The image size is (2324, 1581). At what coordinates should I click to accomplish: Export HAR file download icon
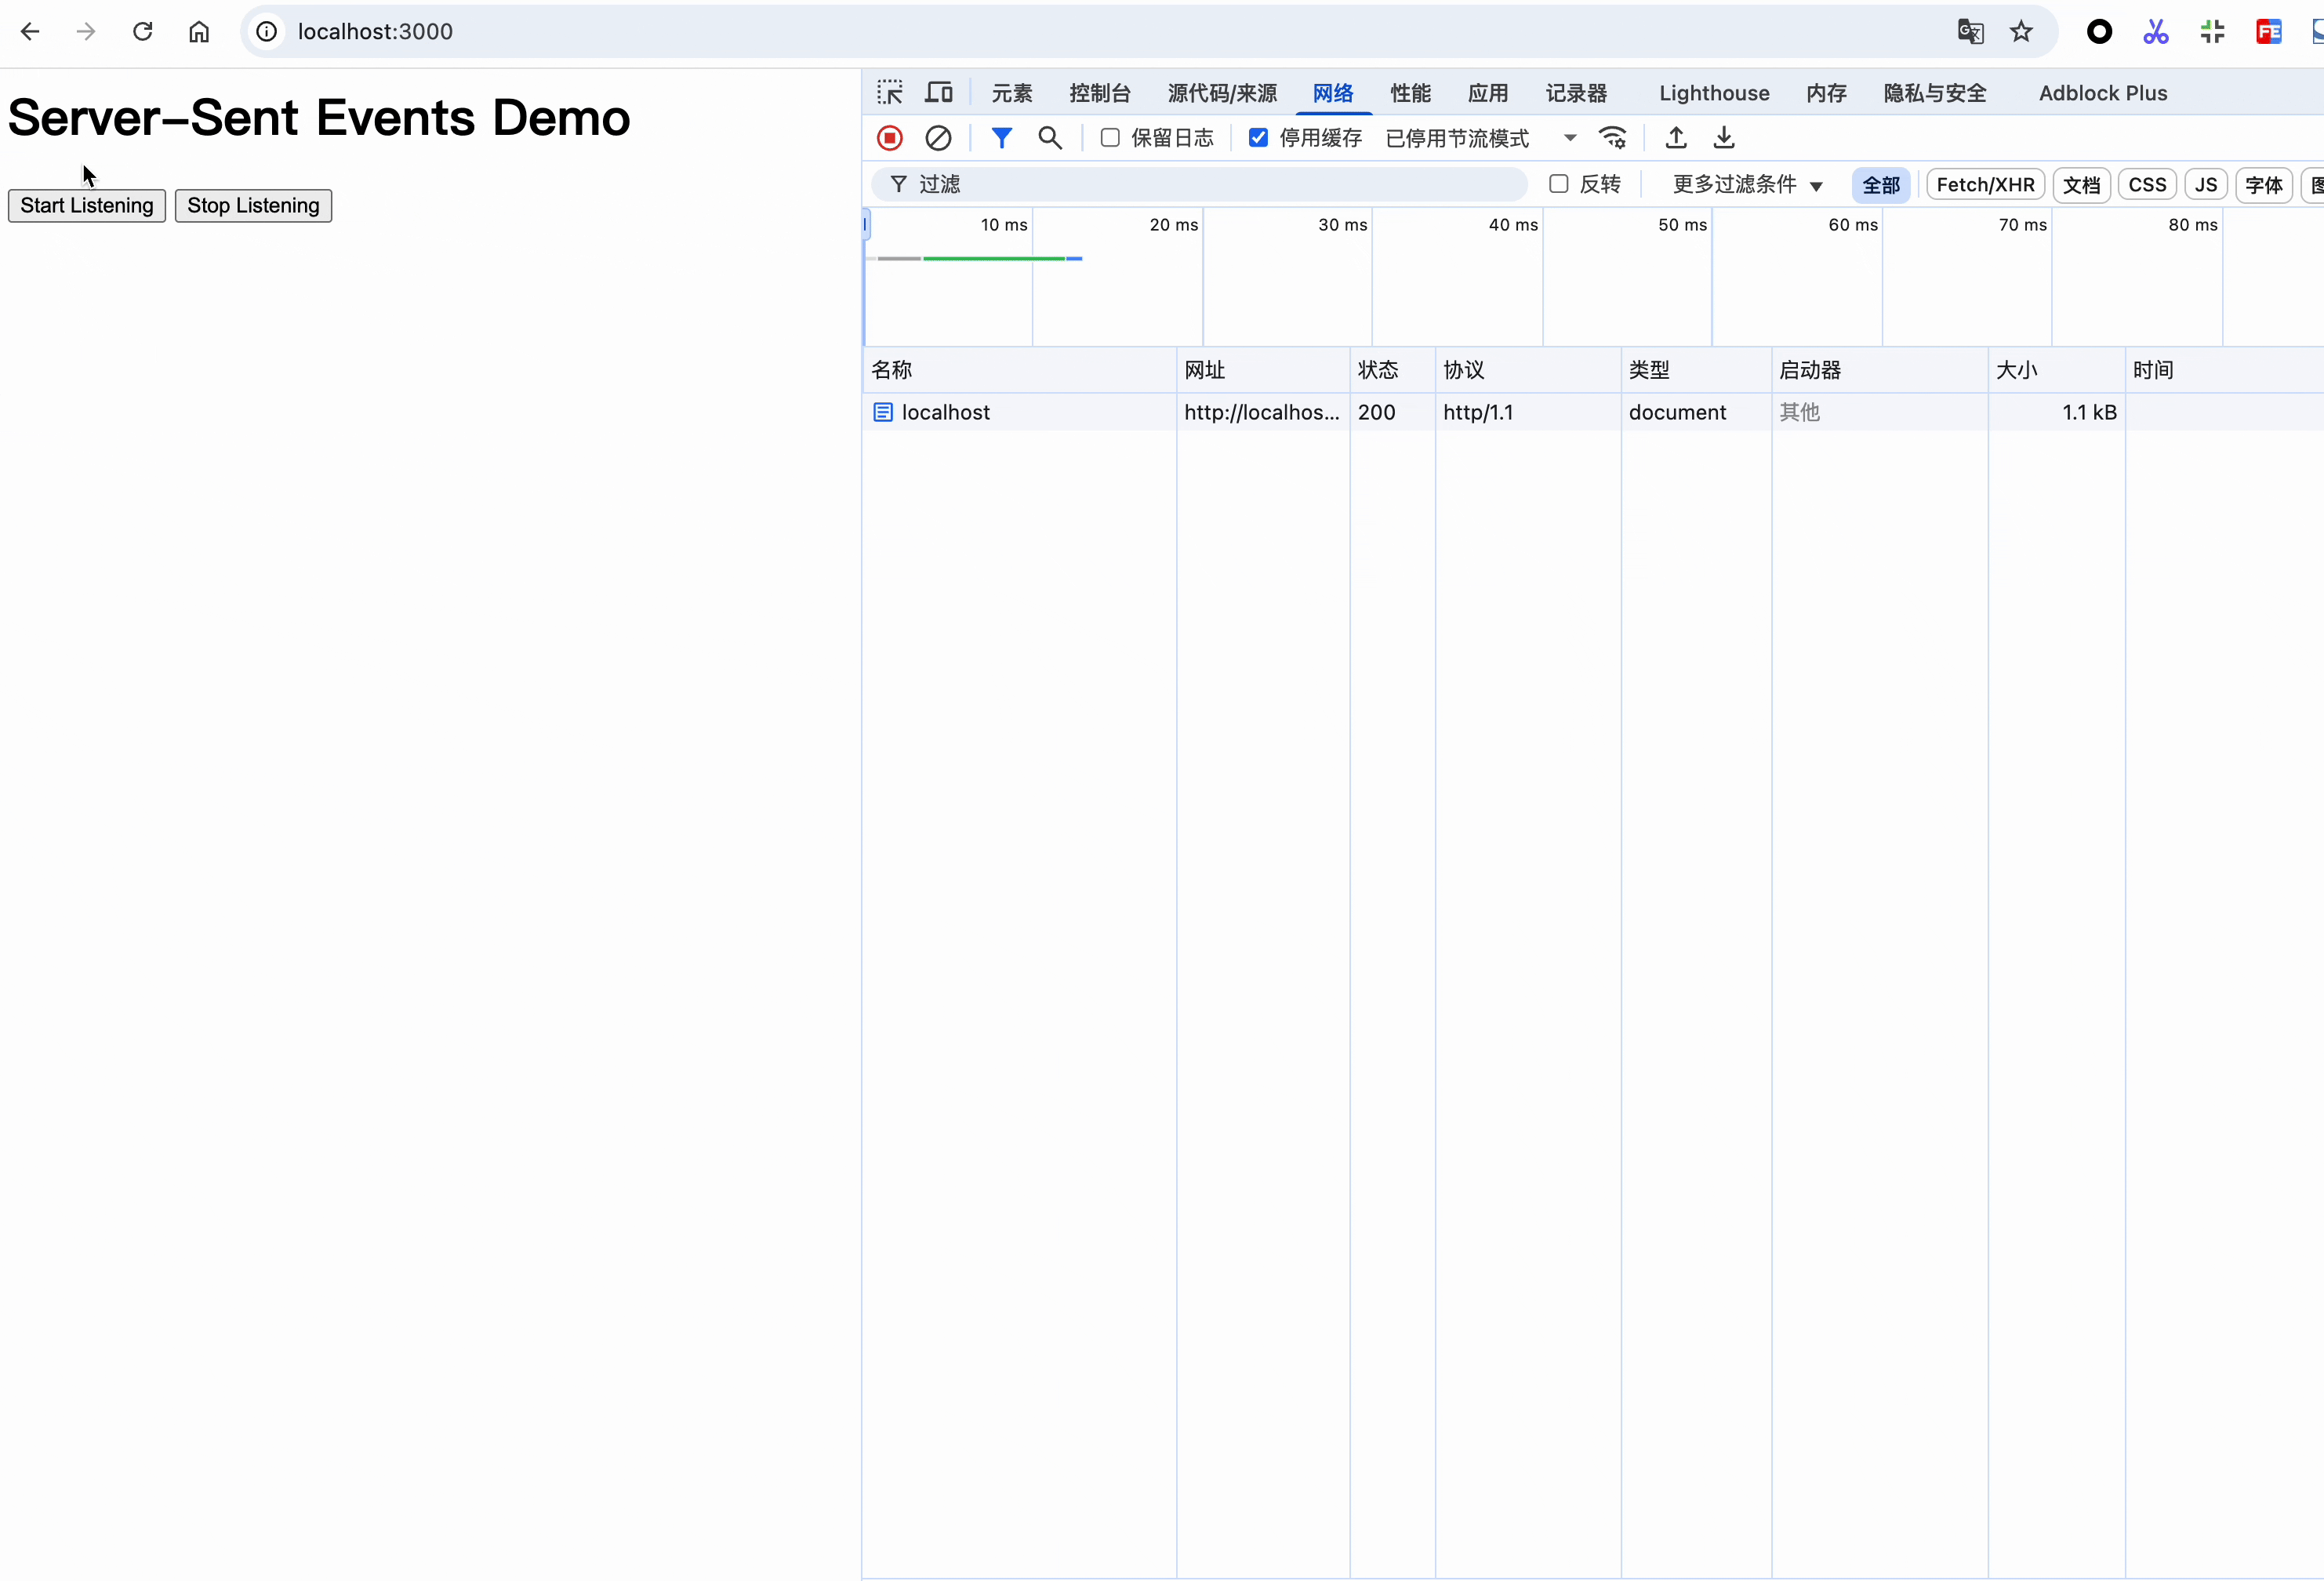pyautogui.click(x=1724, y=138)
